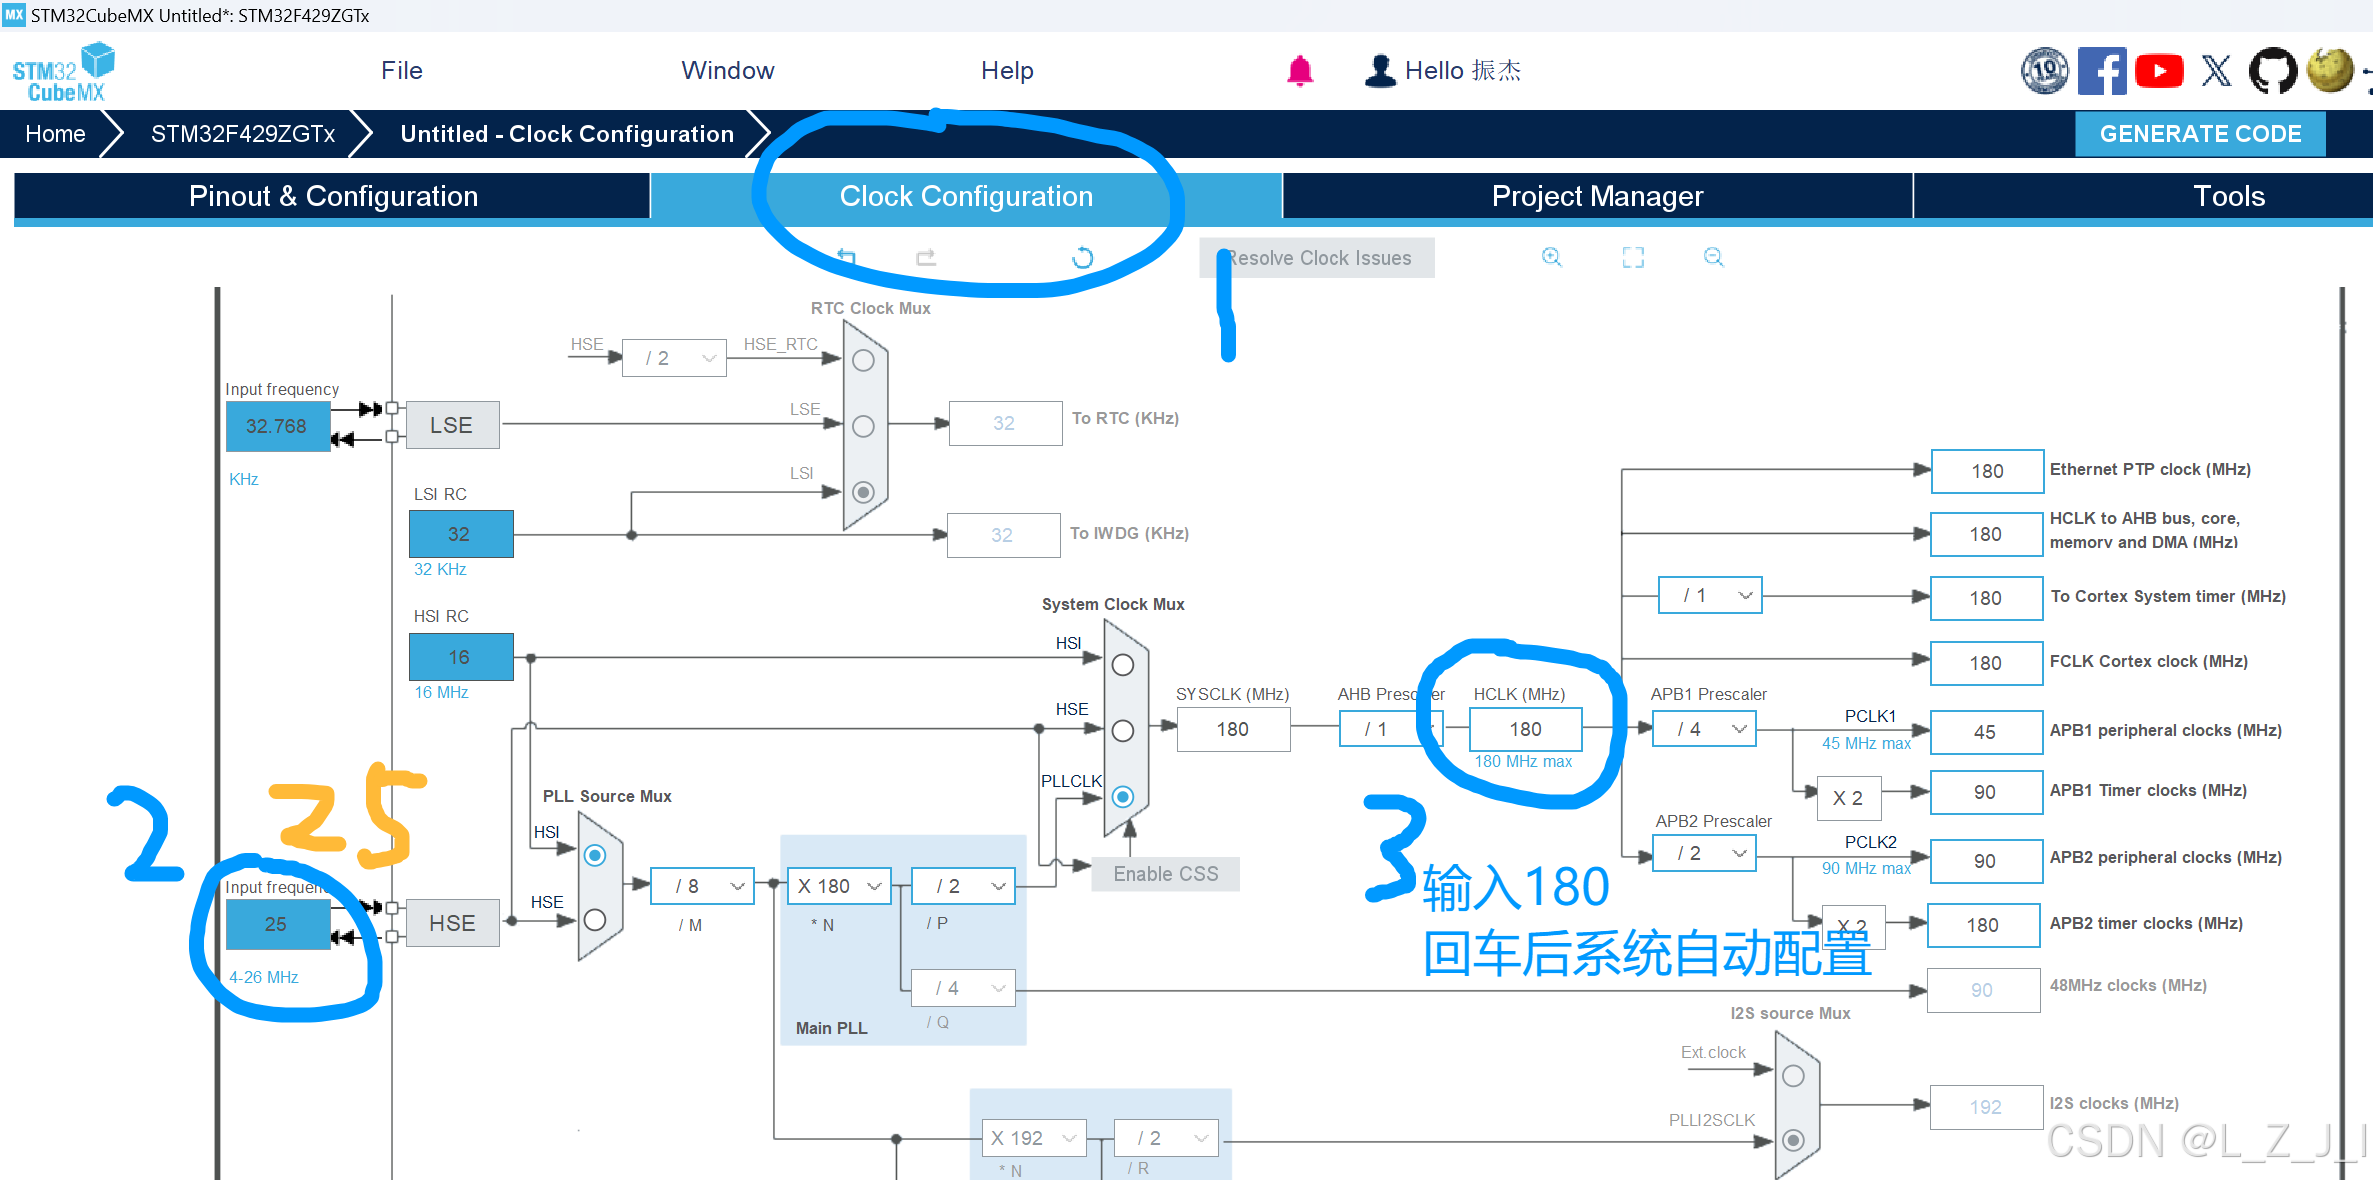Click the globe icon in header
The width and height of the screenshot is (2373, 1180).
click(x=2330, y=71)
